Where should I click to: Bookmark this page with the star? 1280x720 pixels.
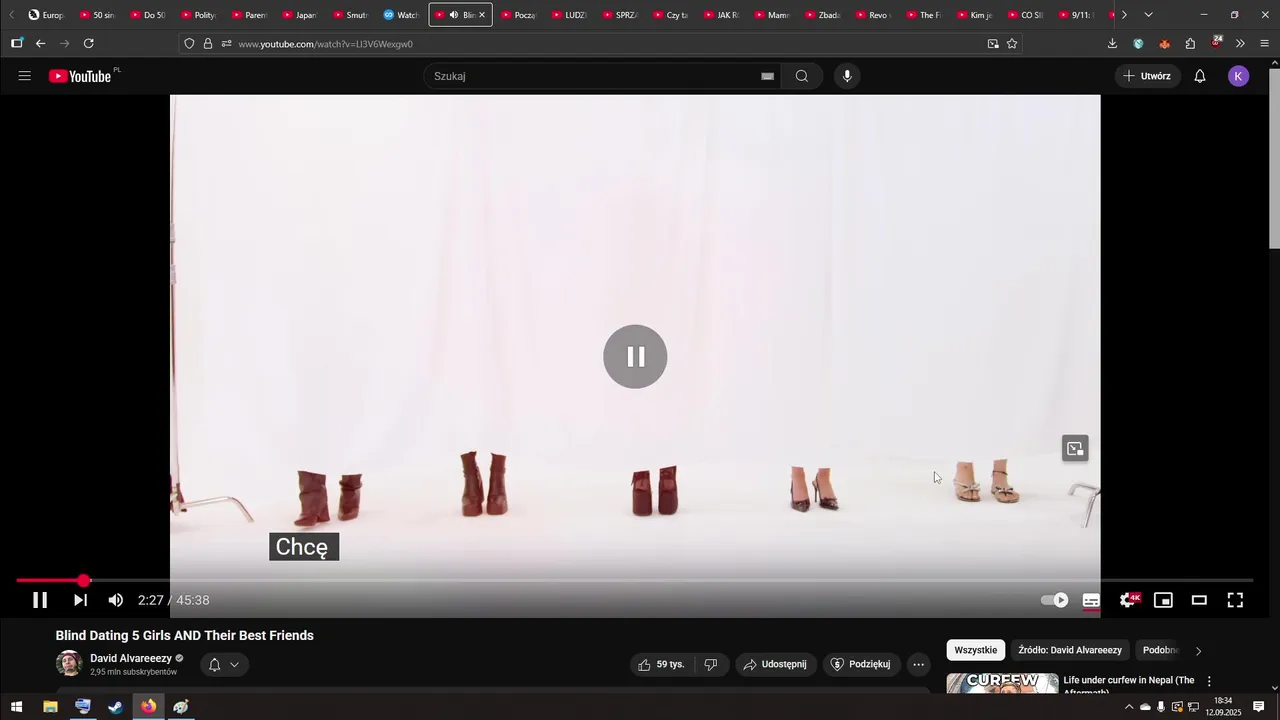tap(1012, 44)
